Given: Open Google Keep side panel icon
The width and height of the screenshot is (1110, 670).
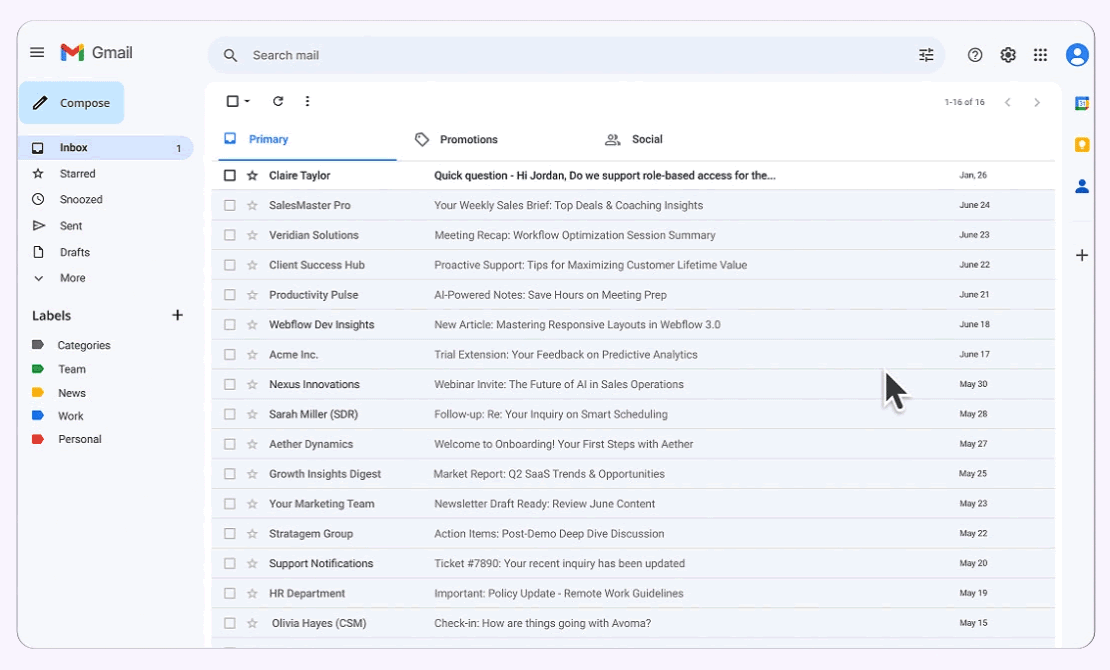Looking at the screenshot, I should pyautogui.click(x=1082, y=144).
